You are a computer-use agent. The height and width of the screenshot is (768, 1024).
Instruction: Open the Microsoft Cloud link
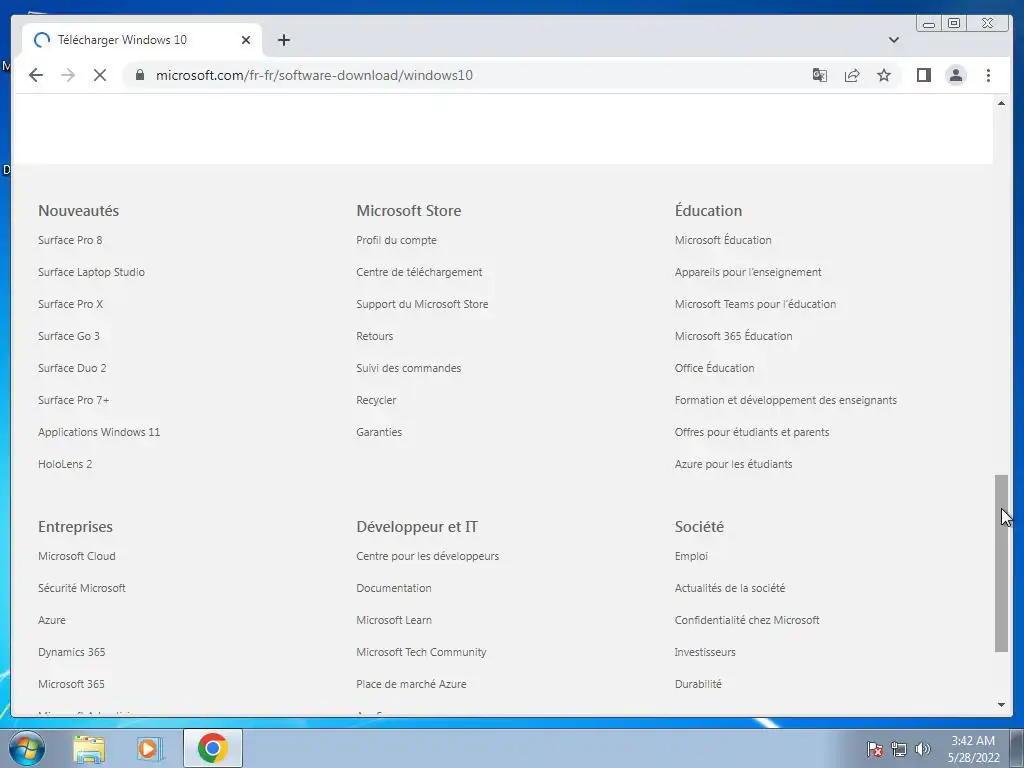click(x=76, y=556)
